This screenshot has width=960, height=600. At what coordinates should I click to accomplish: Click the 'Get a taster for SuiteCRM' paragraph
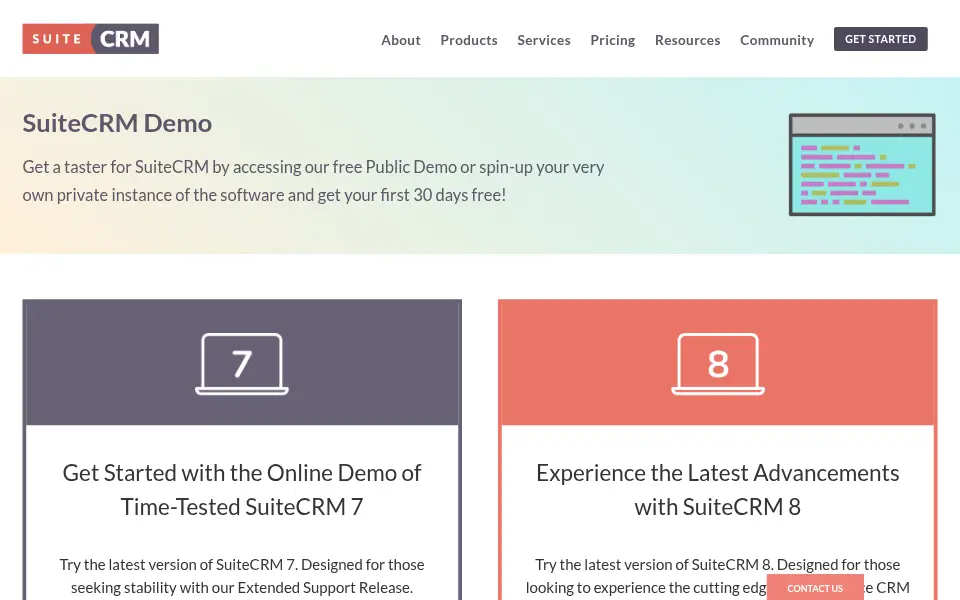[x=313, y=181]
